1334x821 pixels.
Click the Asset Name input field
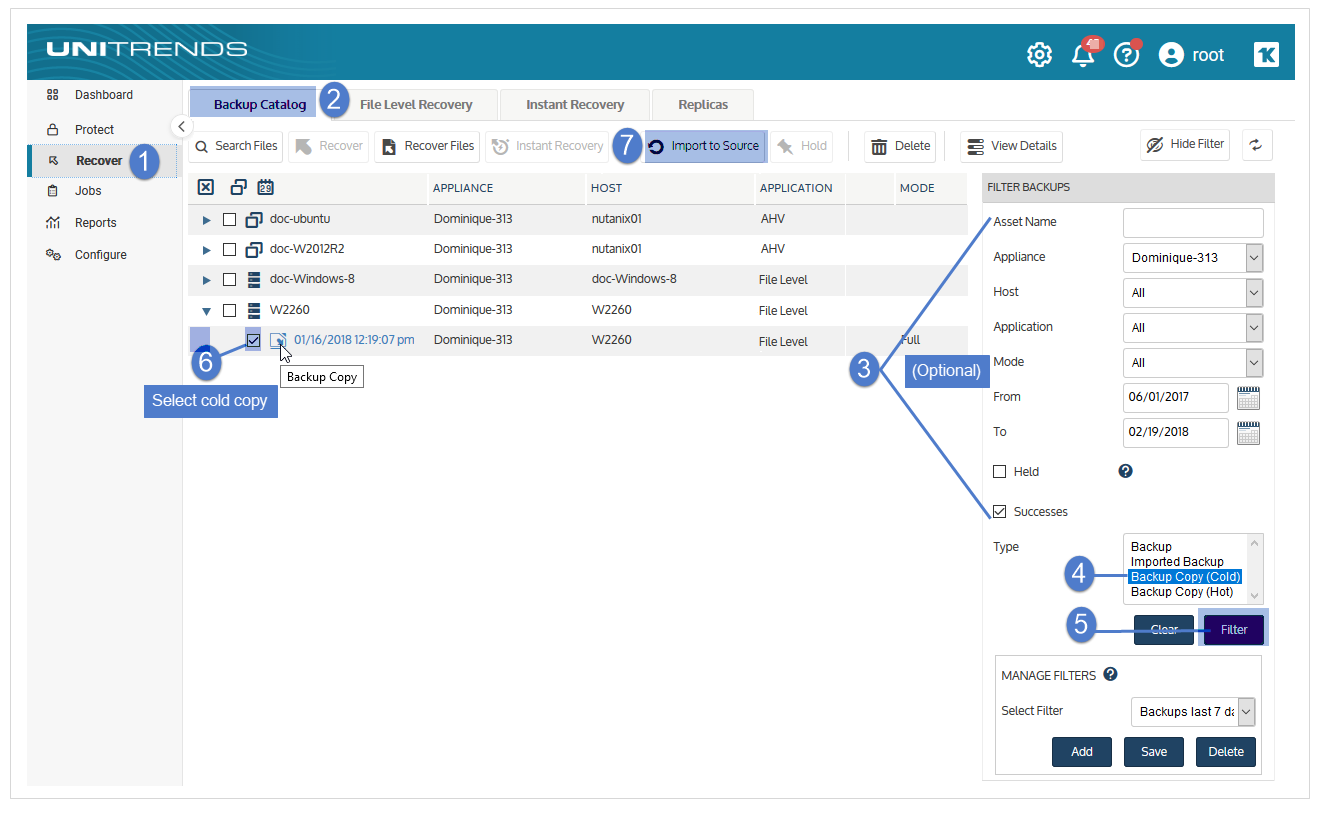1193,223
